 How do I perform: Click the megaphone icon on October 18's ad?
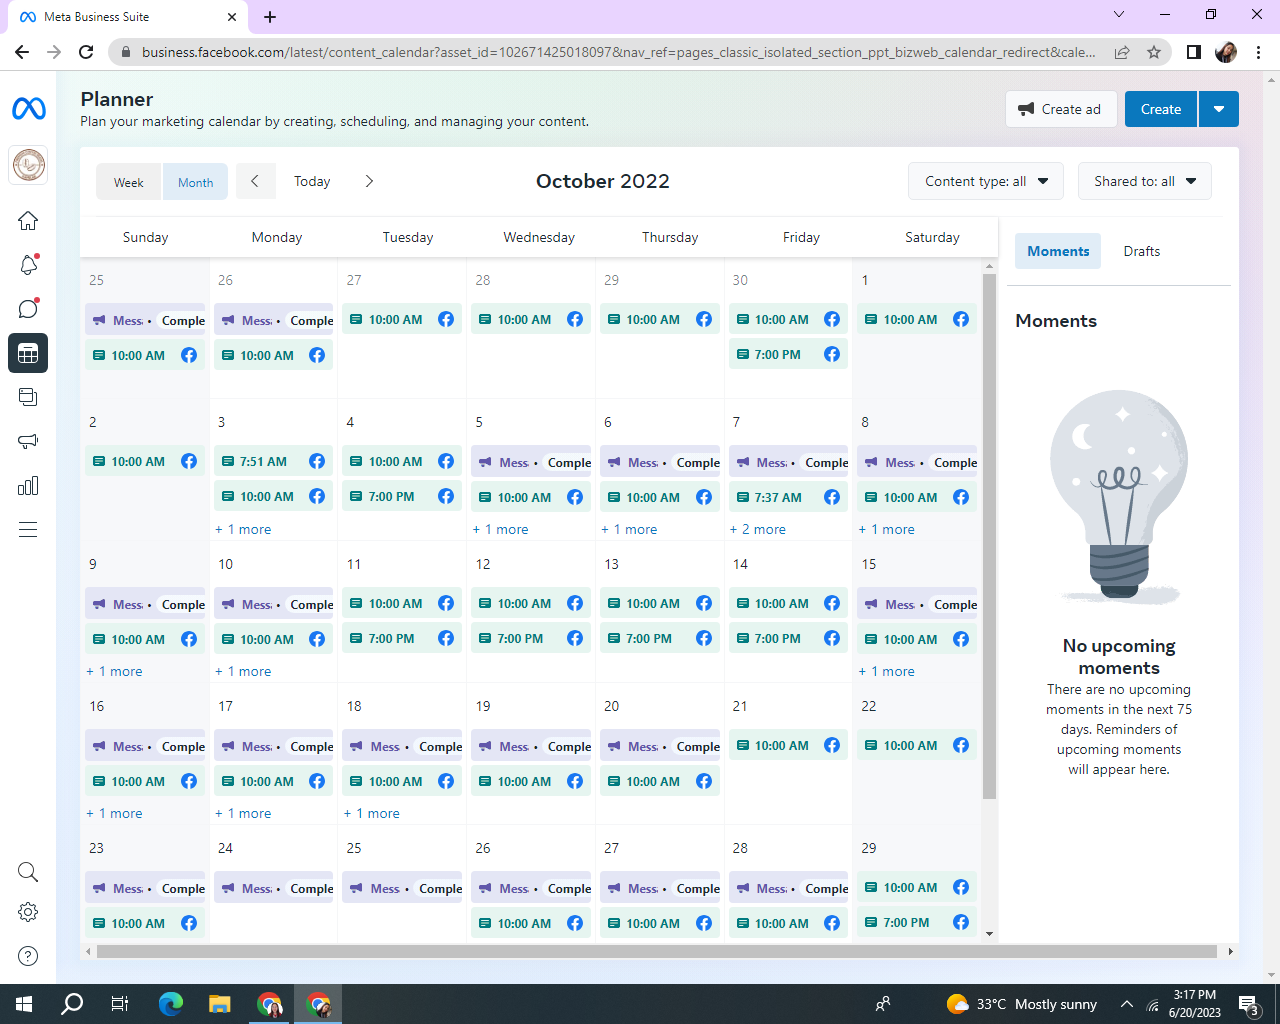click(357, 747)
